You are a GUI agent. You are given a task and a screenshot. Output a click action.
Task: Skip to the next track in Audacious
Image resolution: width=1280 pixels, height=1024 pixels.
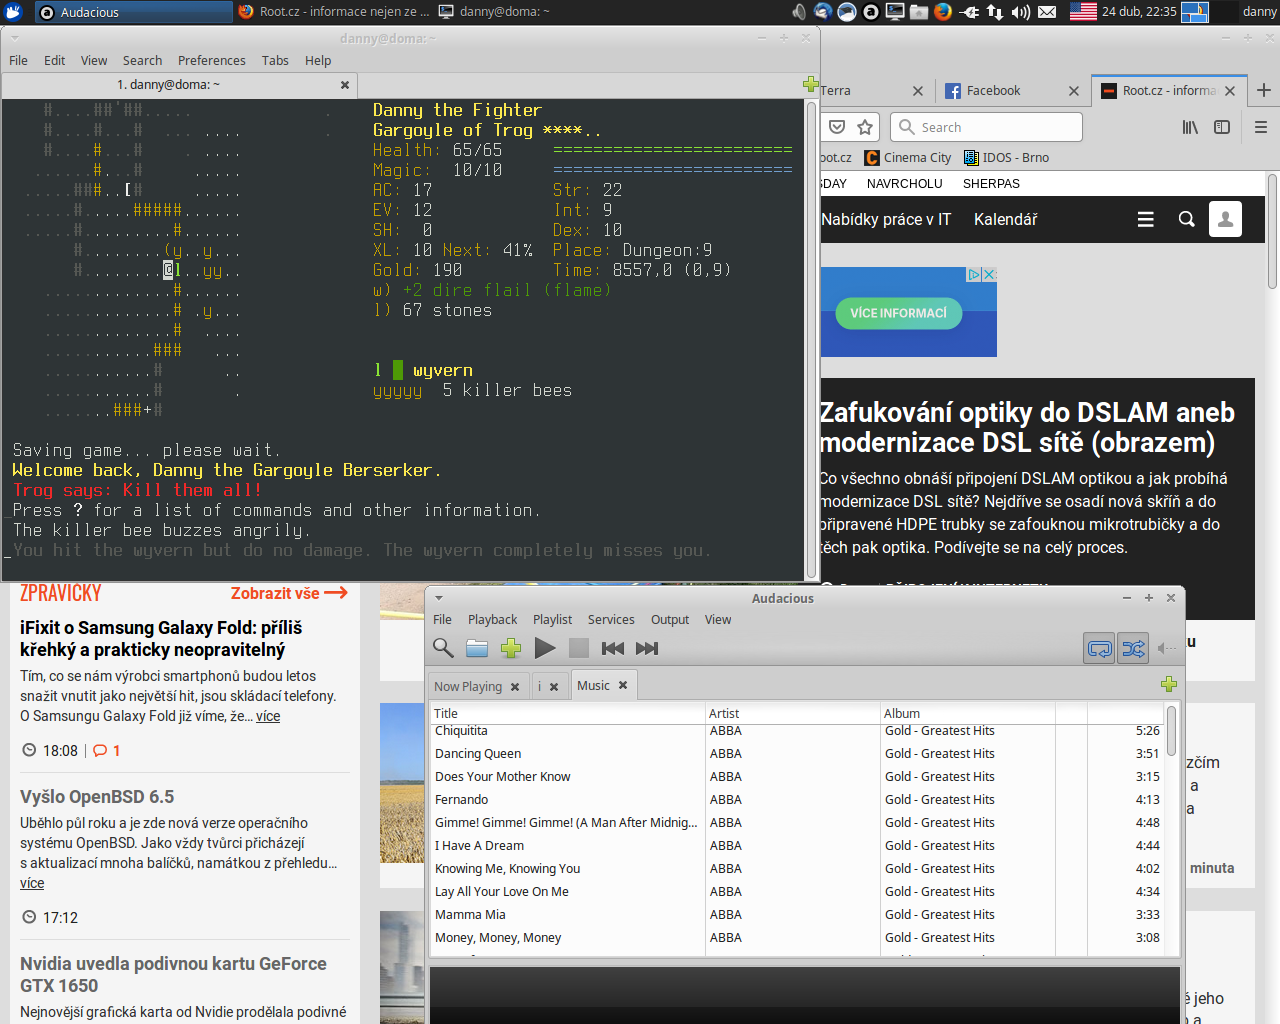point(646,648)
